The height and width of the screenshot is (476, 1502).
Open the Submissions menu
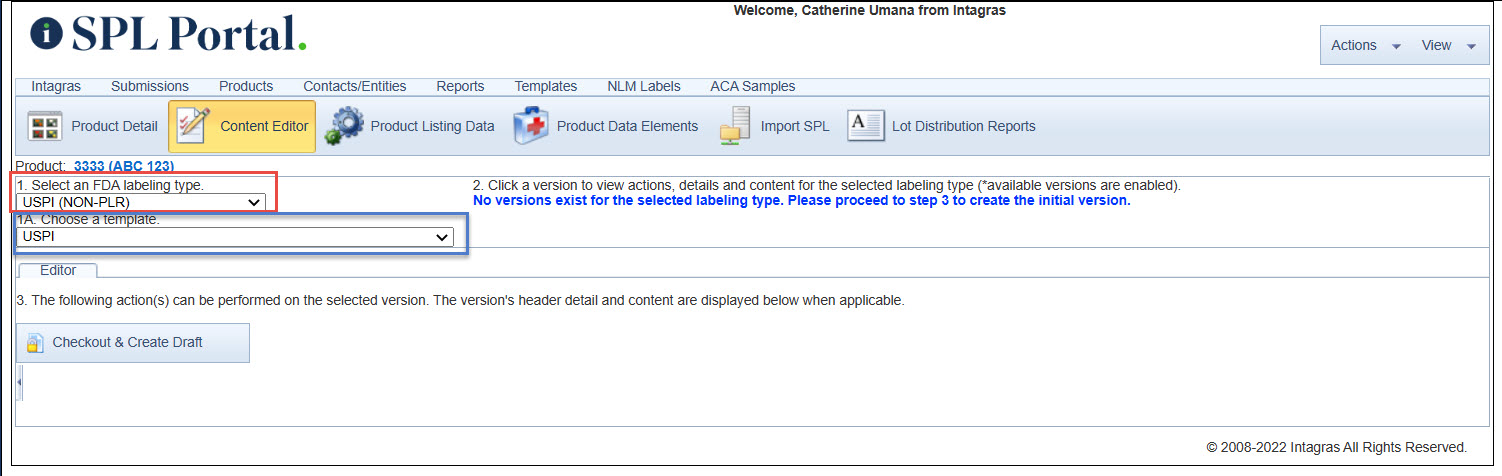pyautogui.click(x=150, y=86)
